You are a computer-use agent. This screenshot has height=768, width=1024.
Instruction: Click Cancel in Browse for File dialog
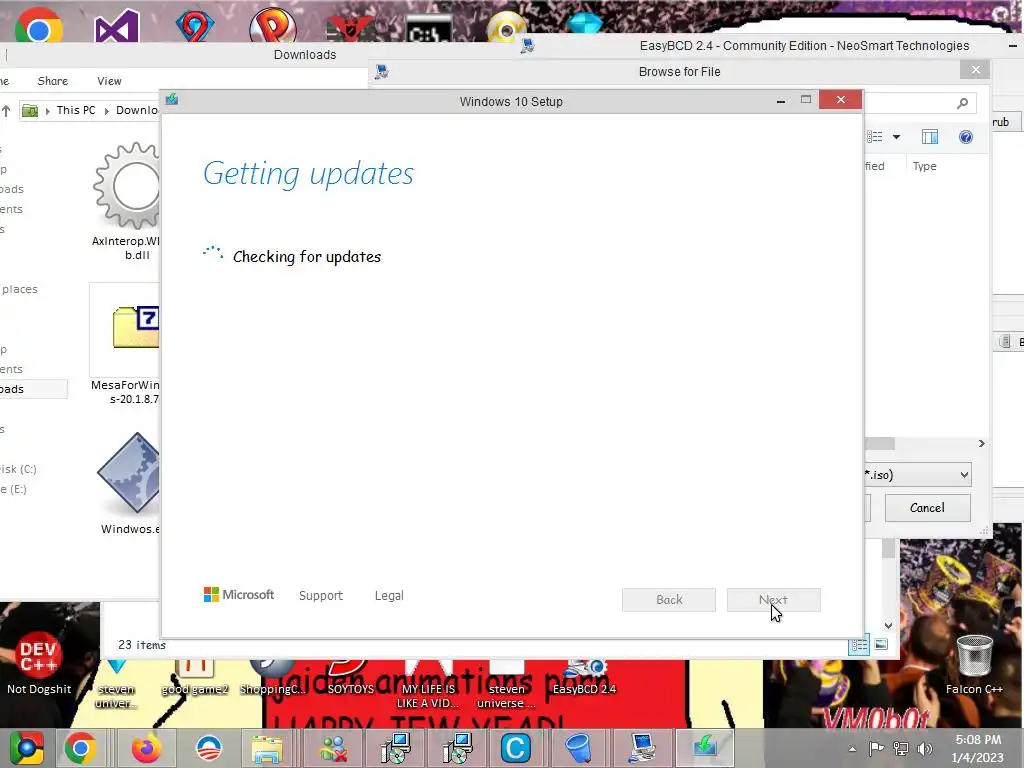pyautogui.click(x=927, y=507)
